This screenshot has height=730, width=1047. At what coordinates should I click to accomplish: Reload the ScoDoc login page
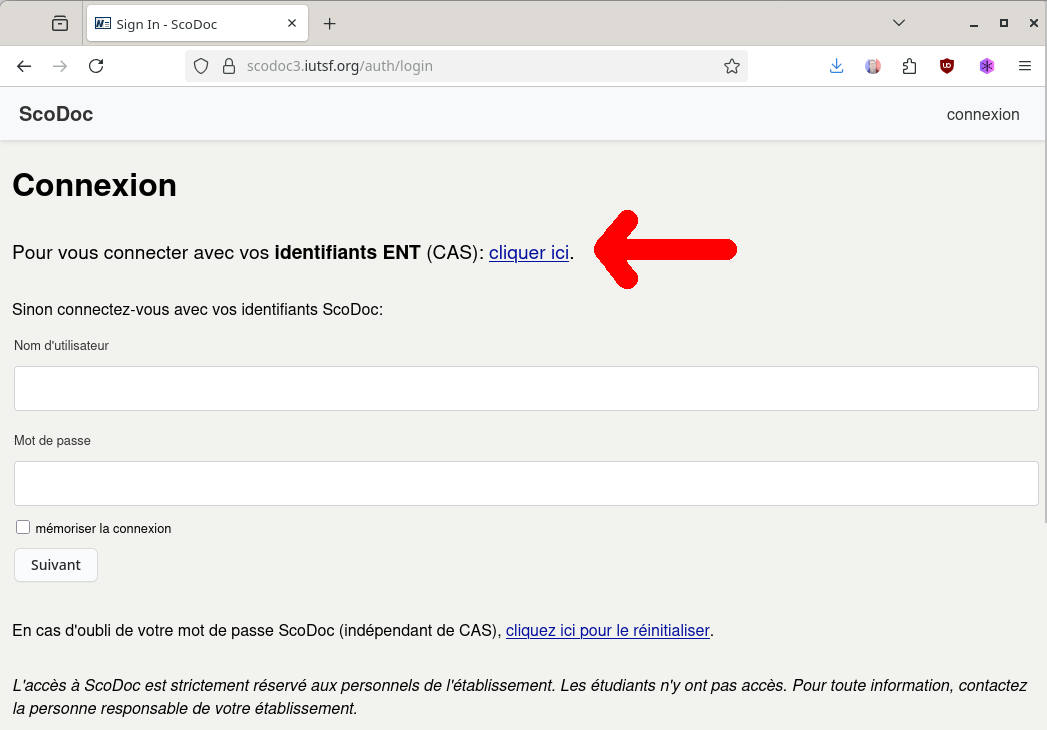point(96,66)
